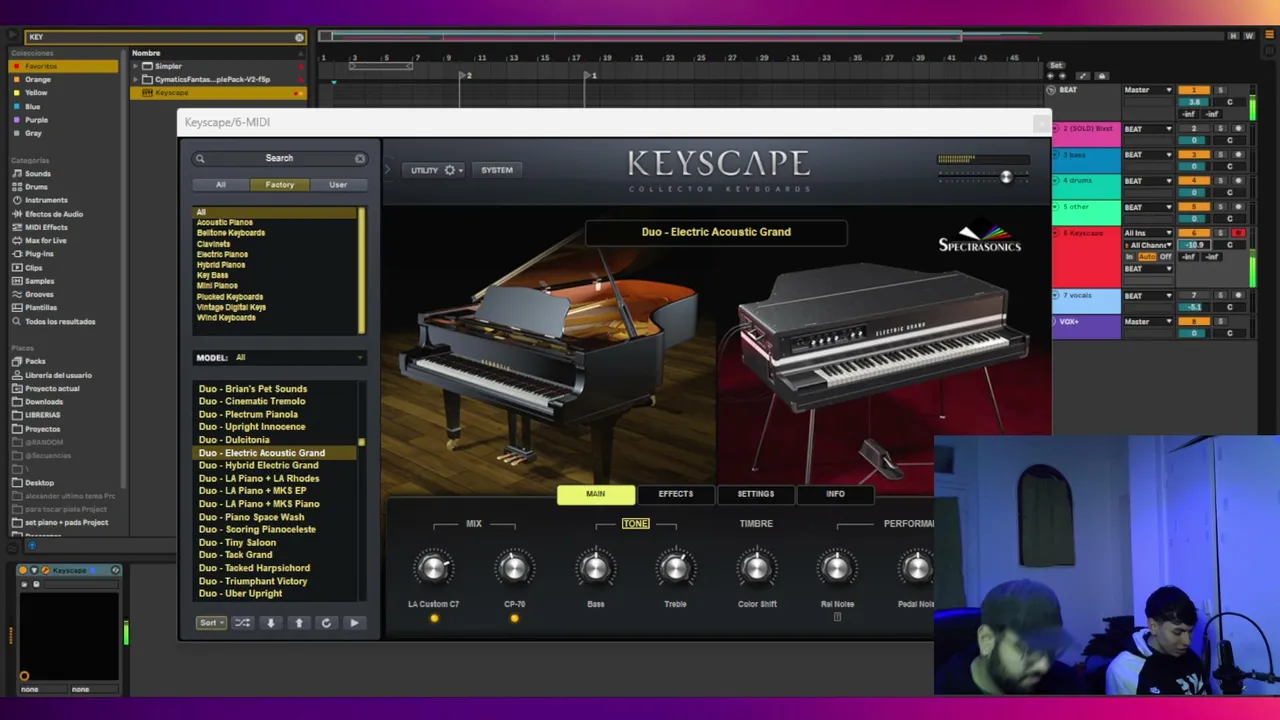Open the Clips browser category
This screenshot has height=720, width=1280.
pos(34,268)
